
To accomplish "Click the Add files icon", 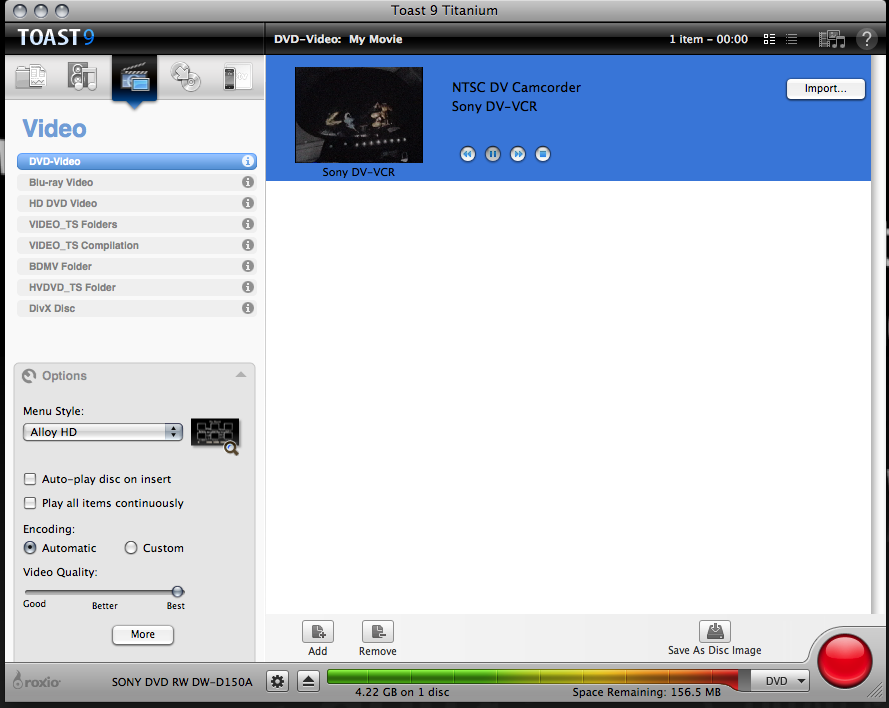I will 318,631.
